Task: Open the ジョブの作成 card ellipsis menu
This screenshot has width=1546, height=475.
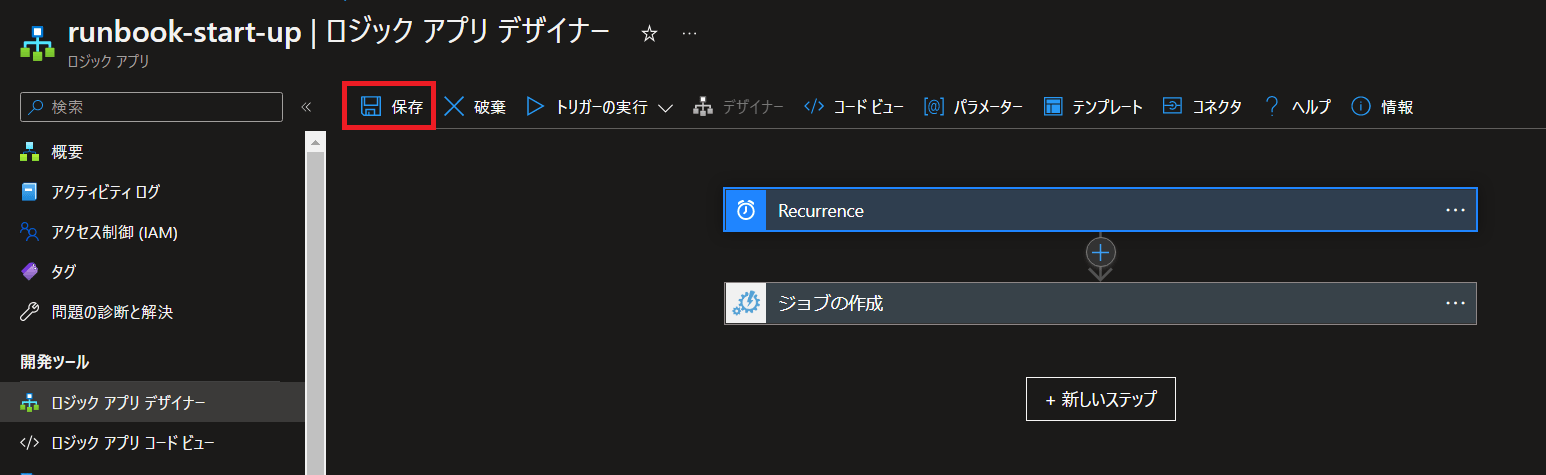Action: point(1455,303)
